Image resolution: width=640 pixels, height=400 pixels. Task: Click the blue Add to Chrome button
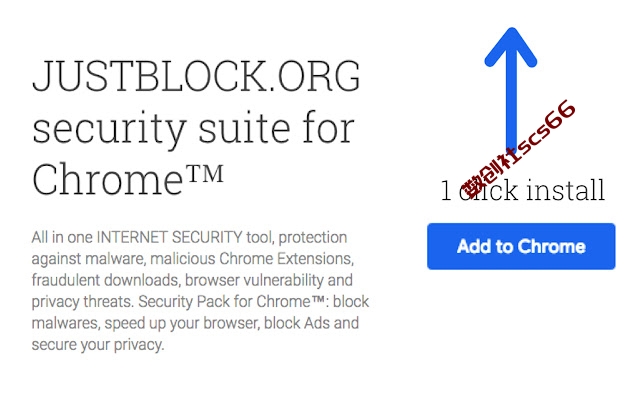pos(521,246)
